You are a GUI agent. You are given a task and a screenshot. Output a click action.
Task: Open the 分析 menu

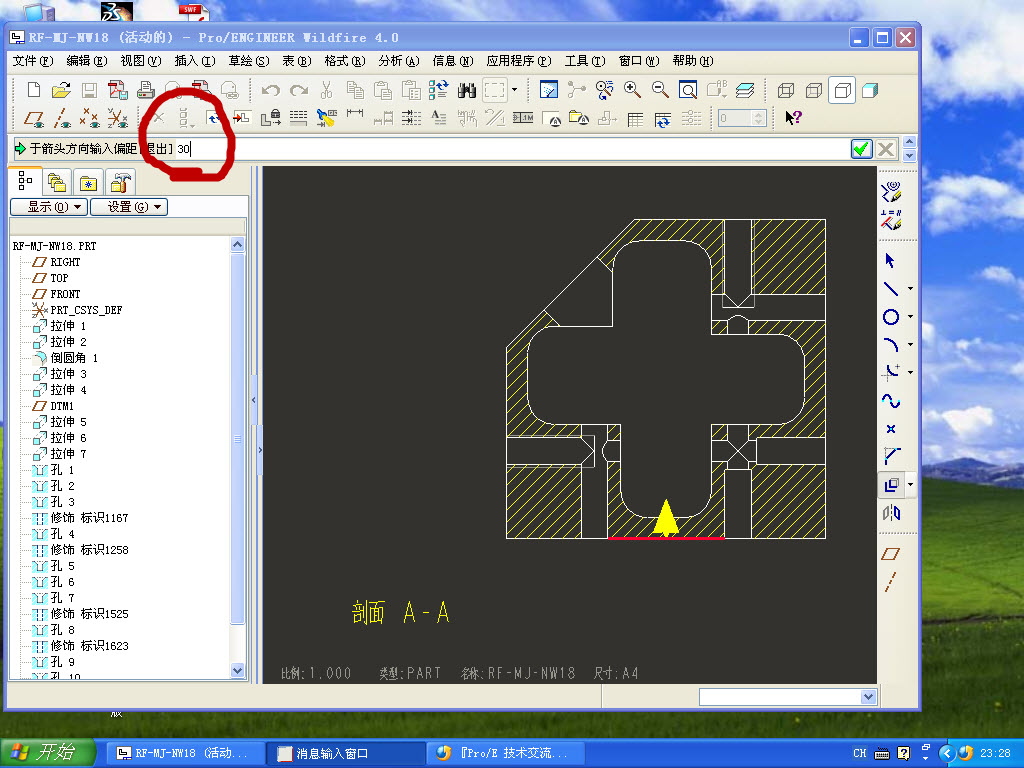coord(398,61)
